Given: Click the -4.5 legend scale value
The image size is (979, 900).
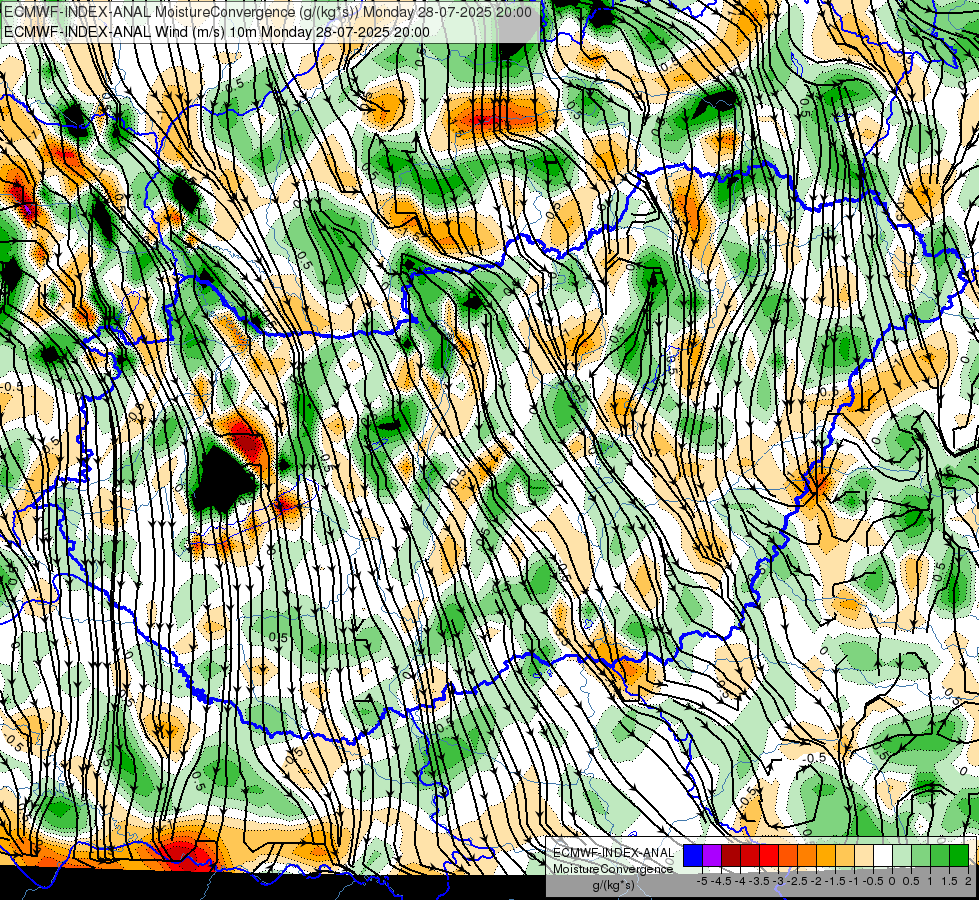Looking at the screenshot, I should (721, 881).
